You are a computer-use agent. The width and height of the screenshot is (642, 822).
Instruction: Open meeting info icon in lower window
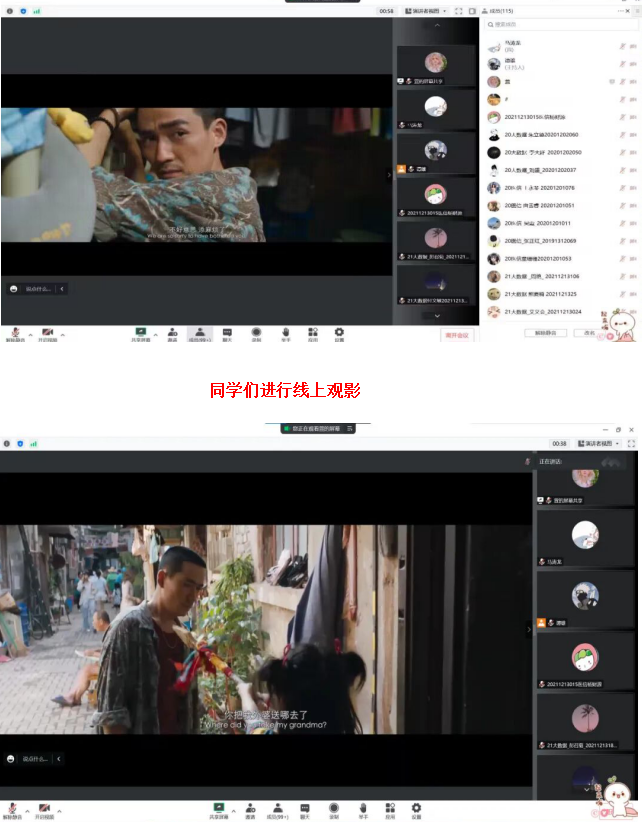coord(6,444)
